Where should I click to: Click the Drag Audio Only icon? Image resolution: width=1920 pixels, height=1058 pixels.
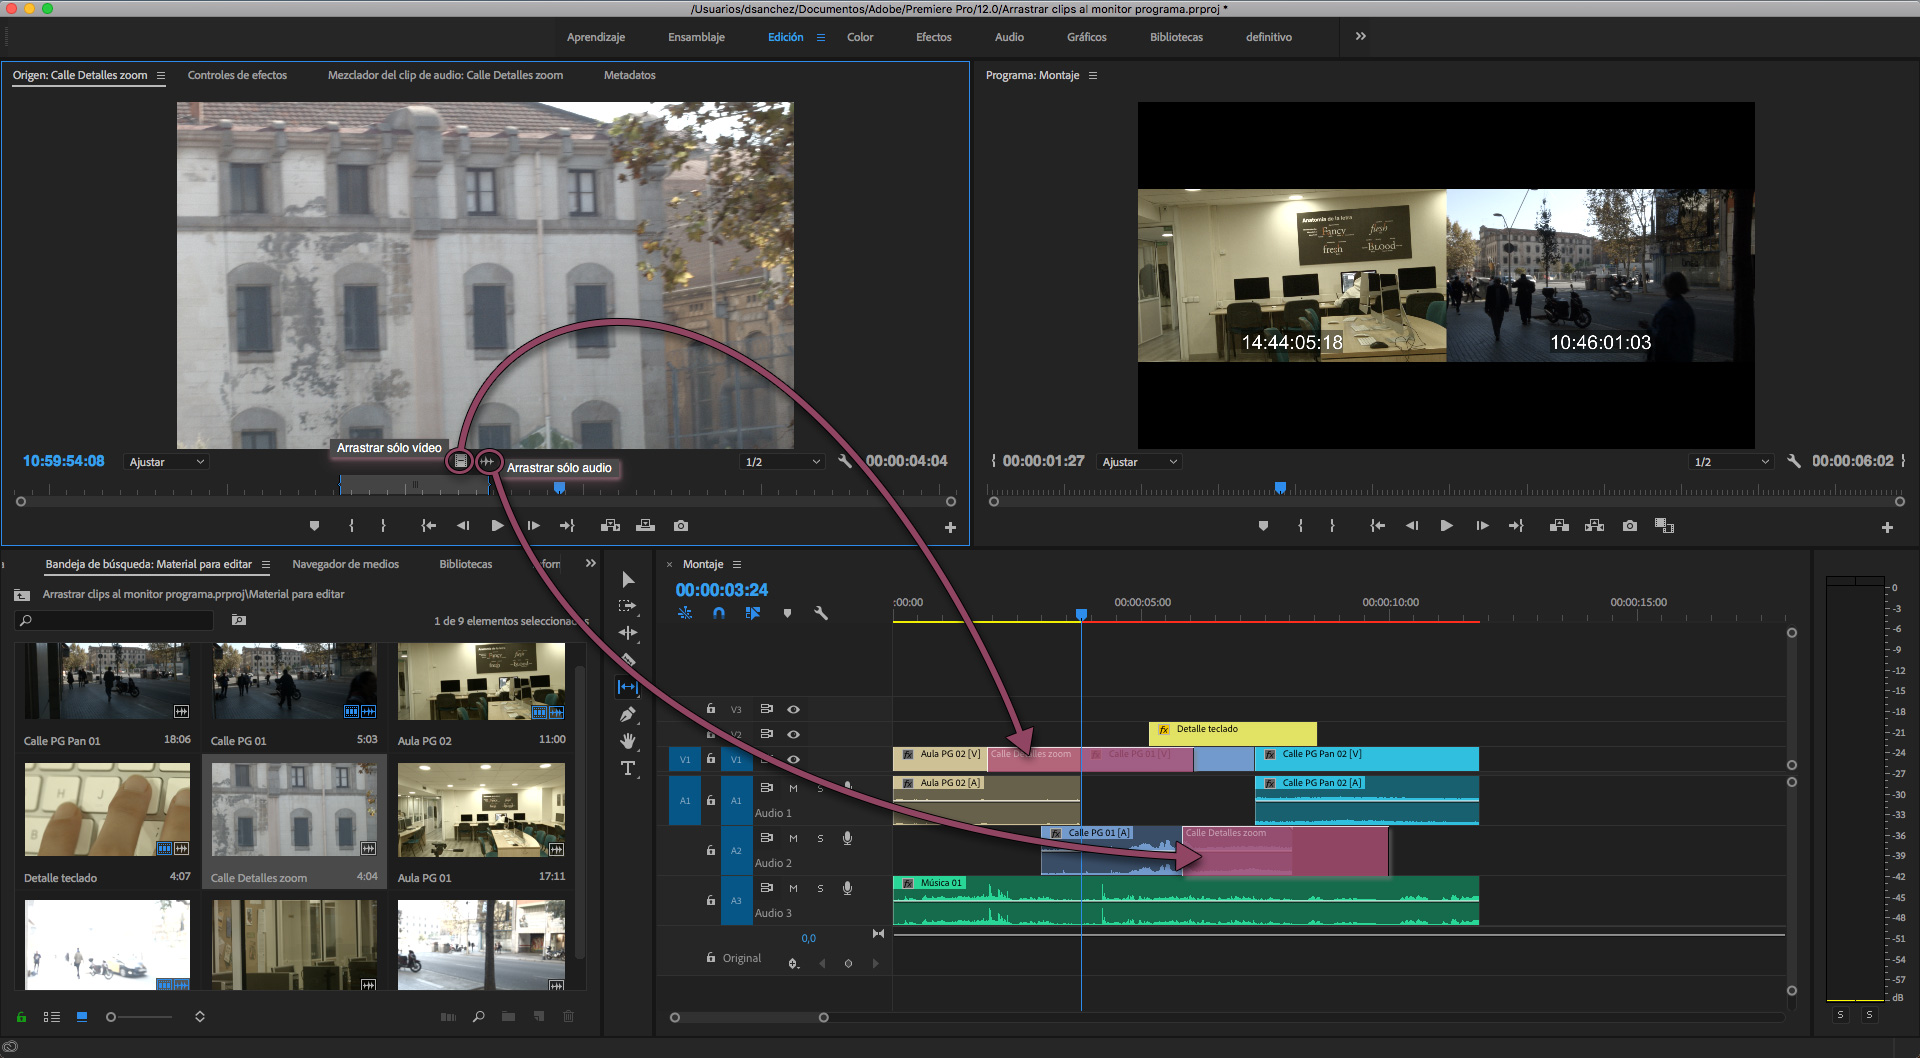pyautogui.click(x=488, y=461)
